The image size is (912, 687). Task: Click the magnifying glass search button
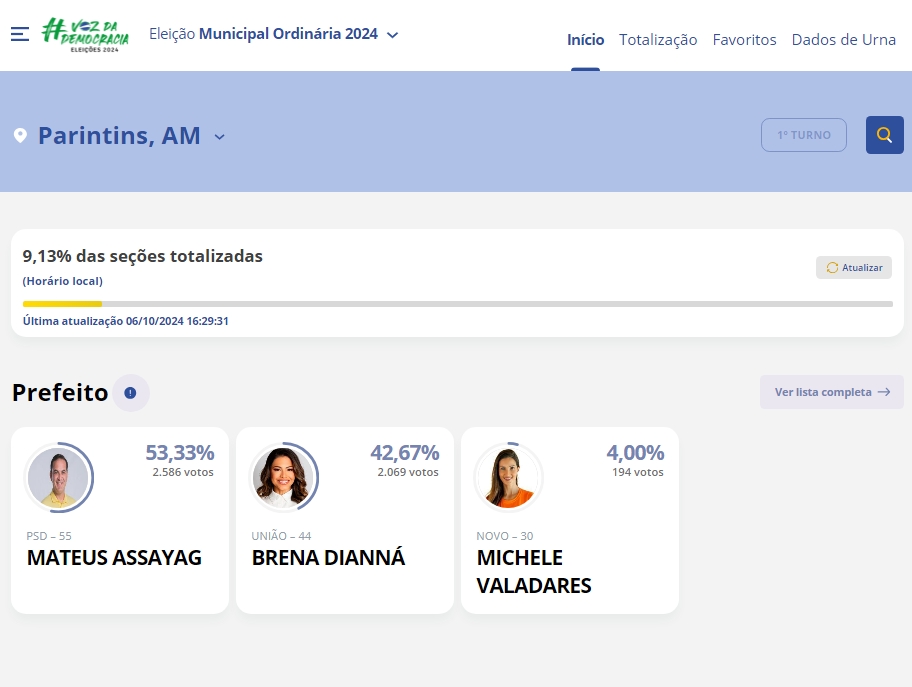tap(884, 135)
